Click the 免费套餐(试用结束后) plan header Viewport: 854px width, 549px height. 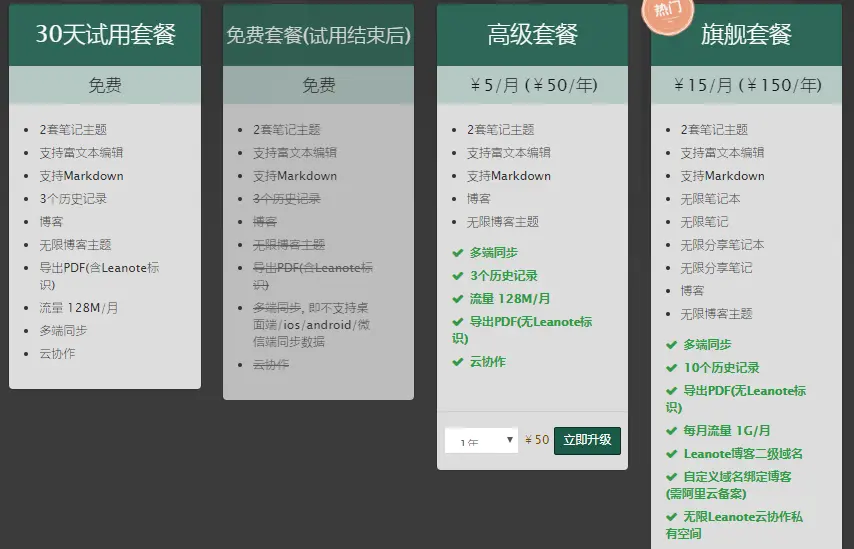coord(319,35)
